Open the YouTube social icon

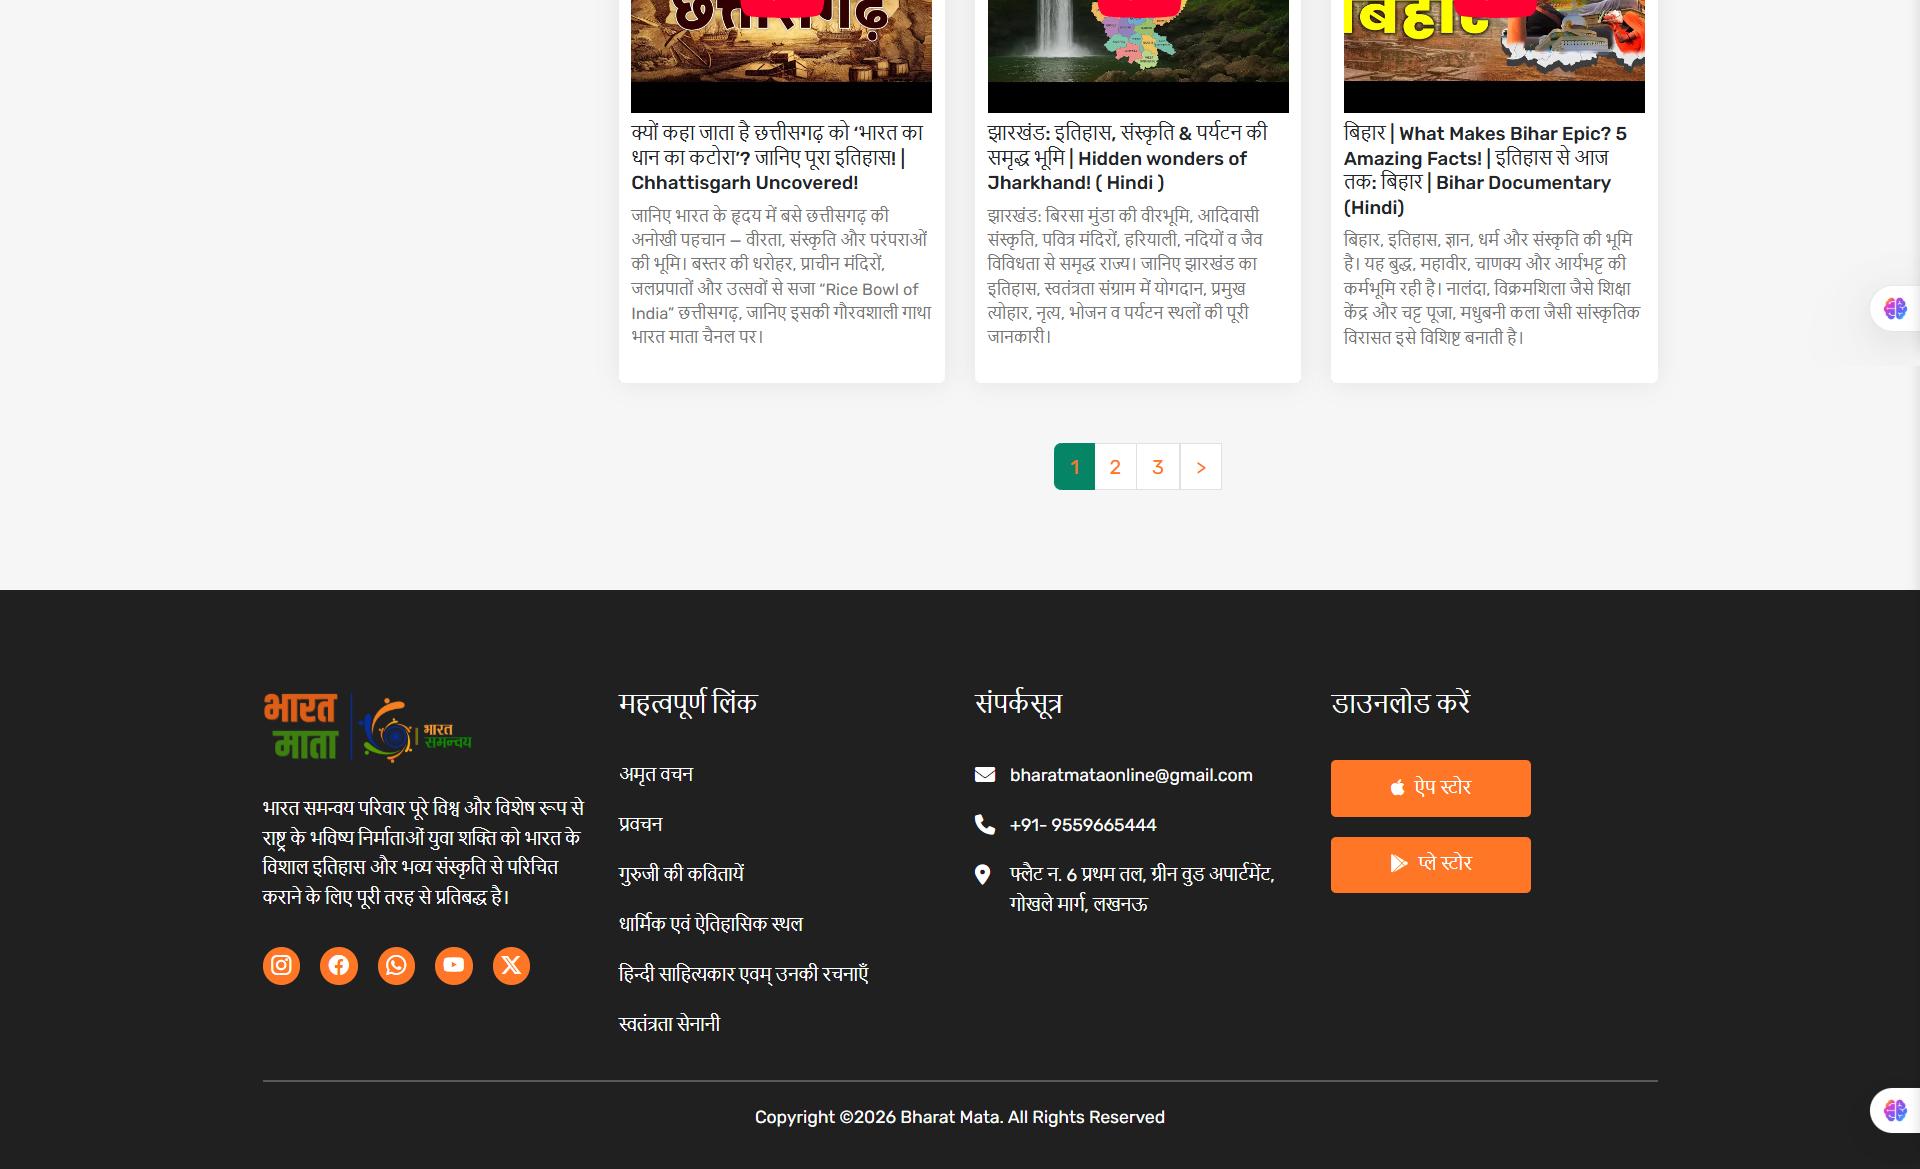click(x=454, y=966)
